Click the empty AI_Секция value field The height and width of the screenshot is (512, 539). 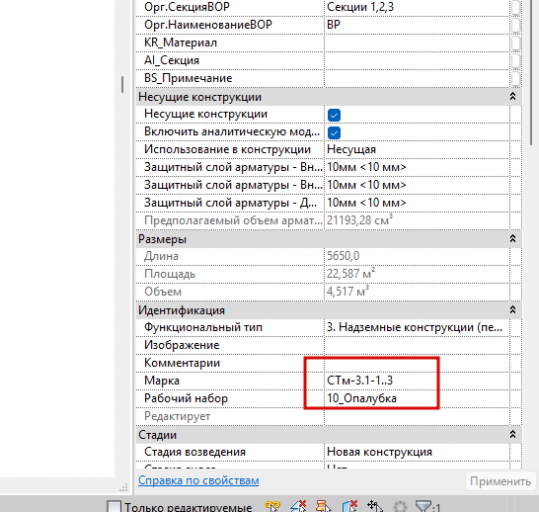click(x=417, y=61)
